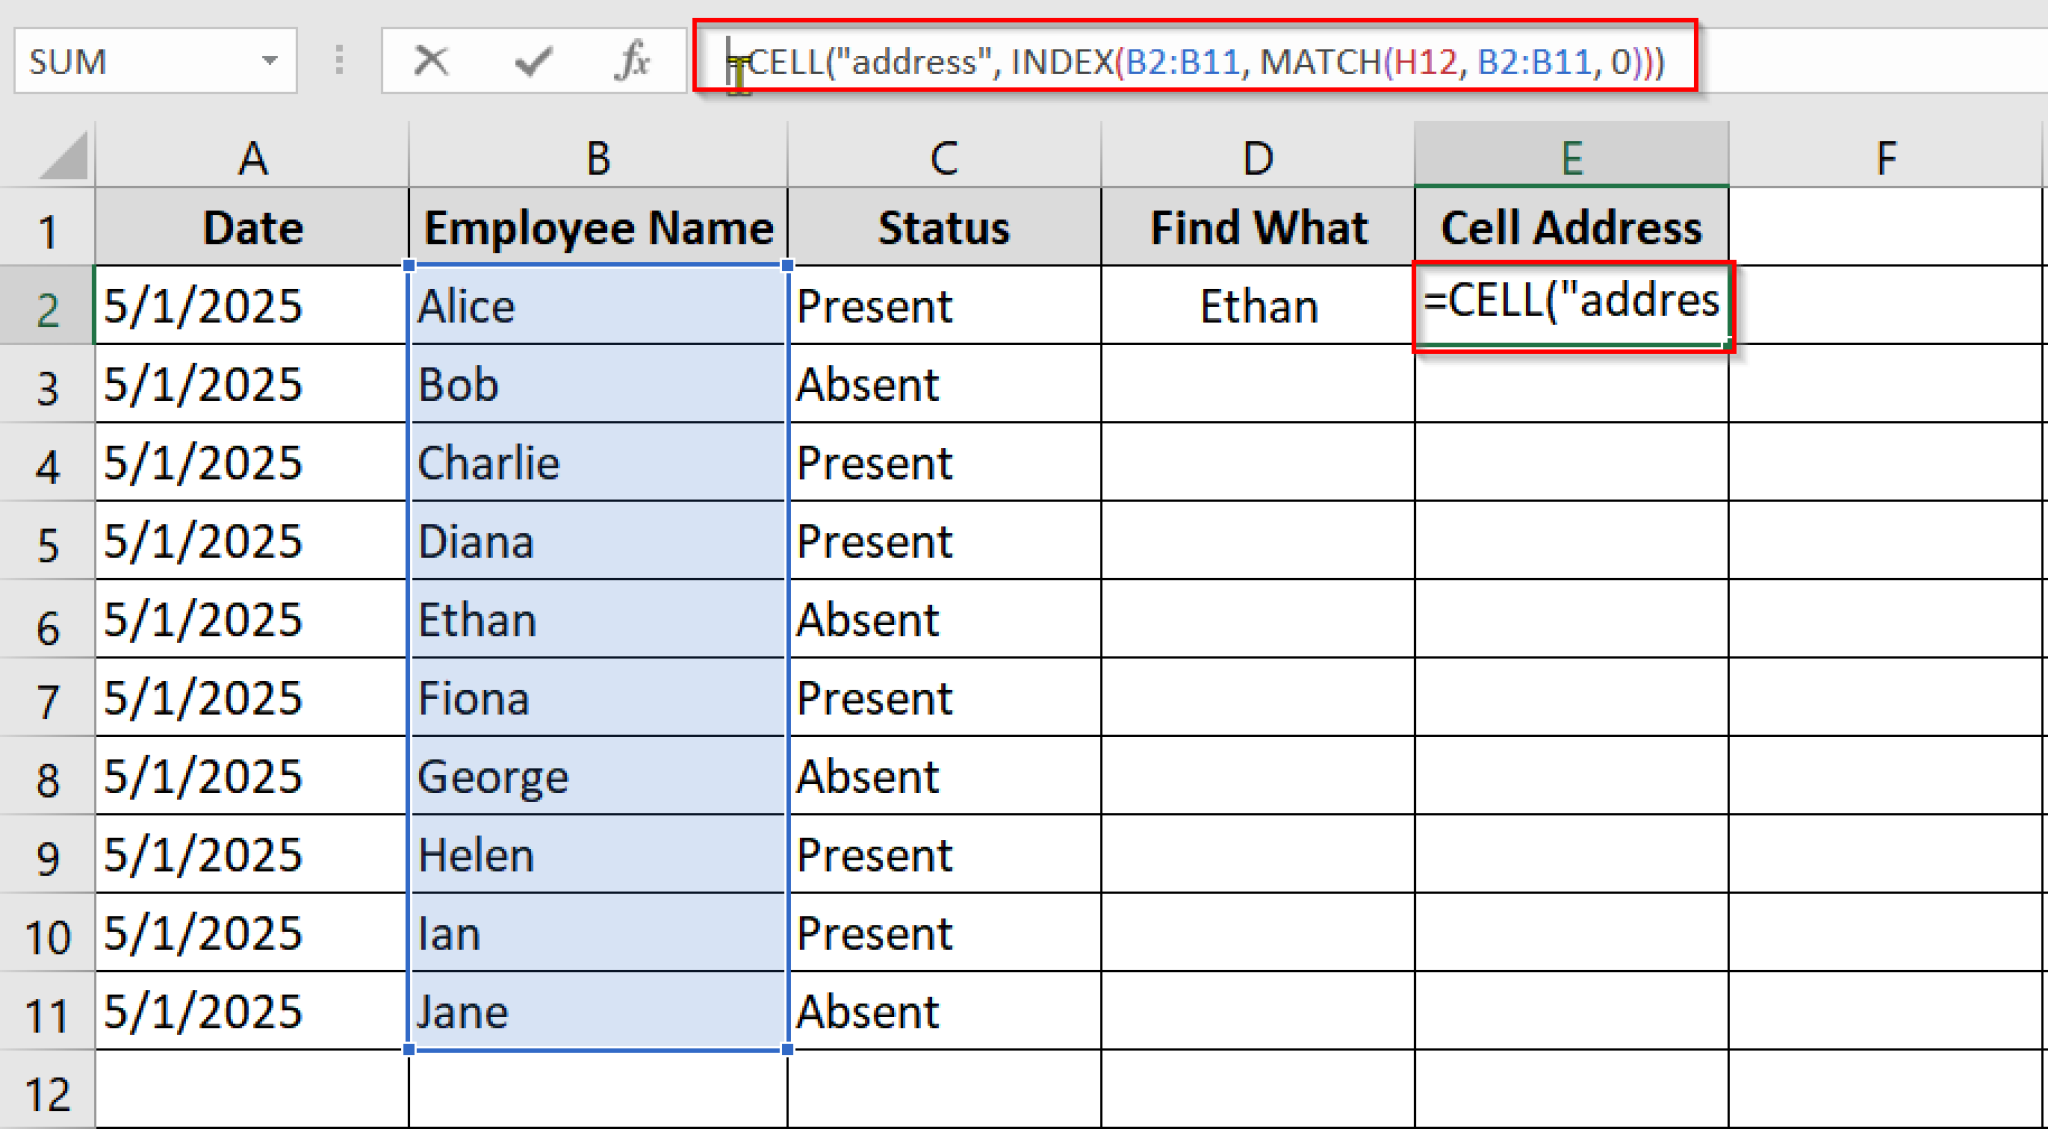Click the Enter checkmark to confirm formula
Screen dimensions: 2048x1129
tap(533, 60)
